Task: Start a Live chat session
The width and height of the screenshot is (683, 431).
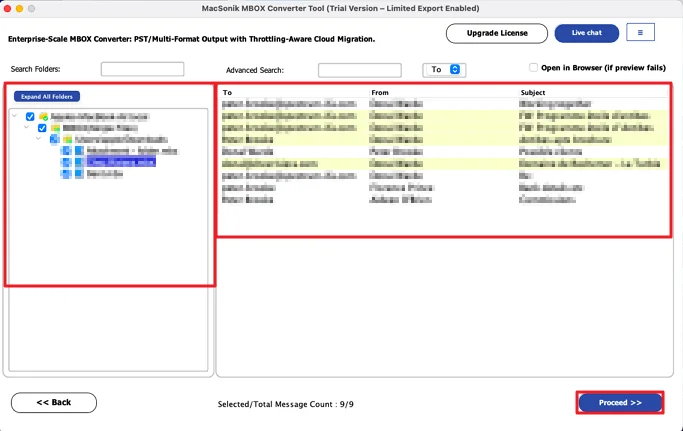Action: tap(586, 33)
